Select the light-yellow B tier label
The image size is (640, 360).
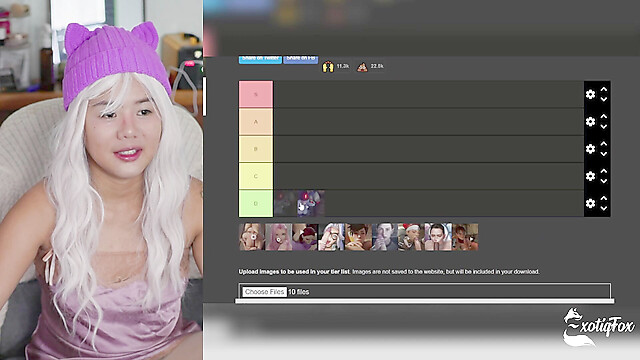point(256,149)
